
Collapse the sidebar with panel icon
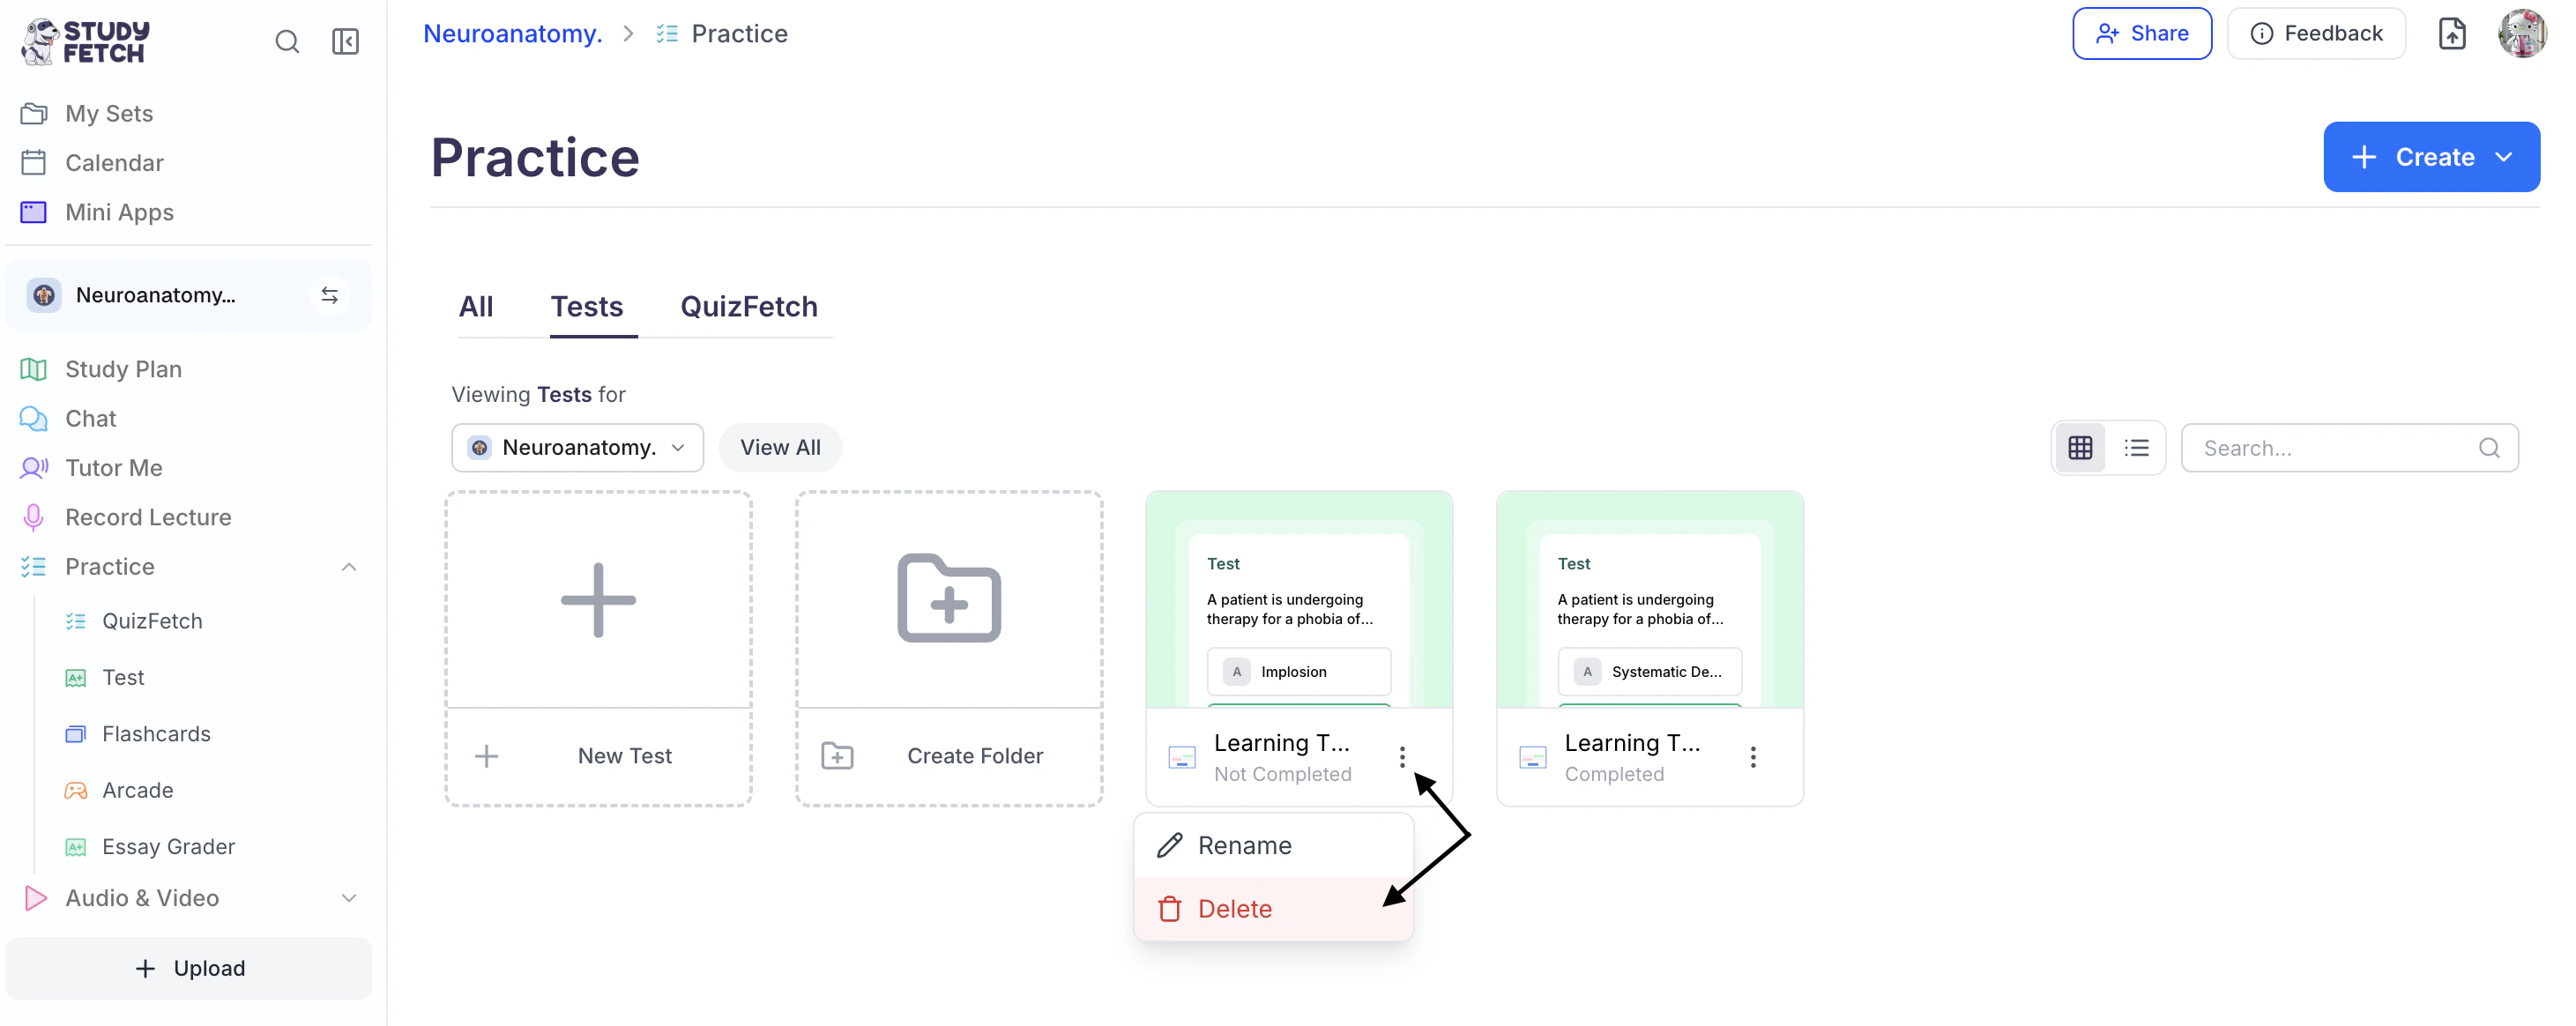(x=345, y=41)
